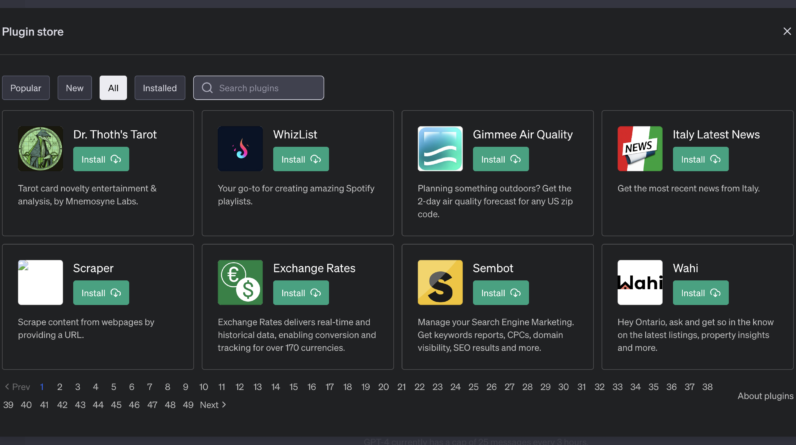Image resolution: width=796 pixels, height=445 pixels.
Task: Click the Scraper plugin blank thumbnail
Action: 40,283
